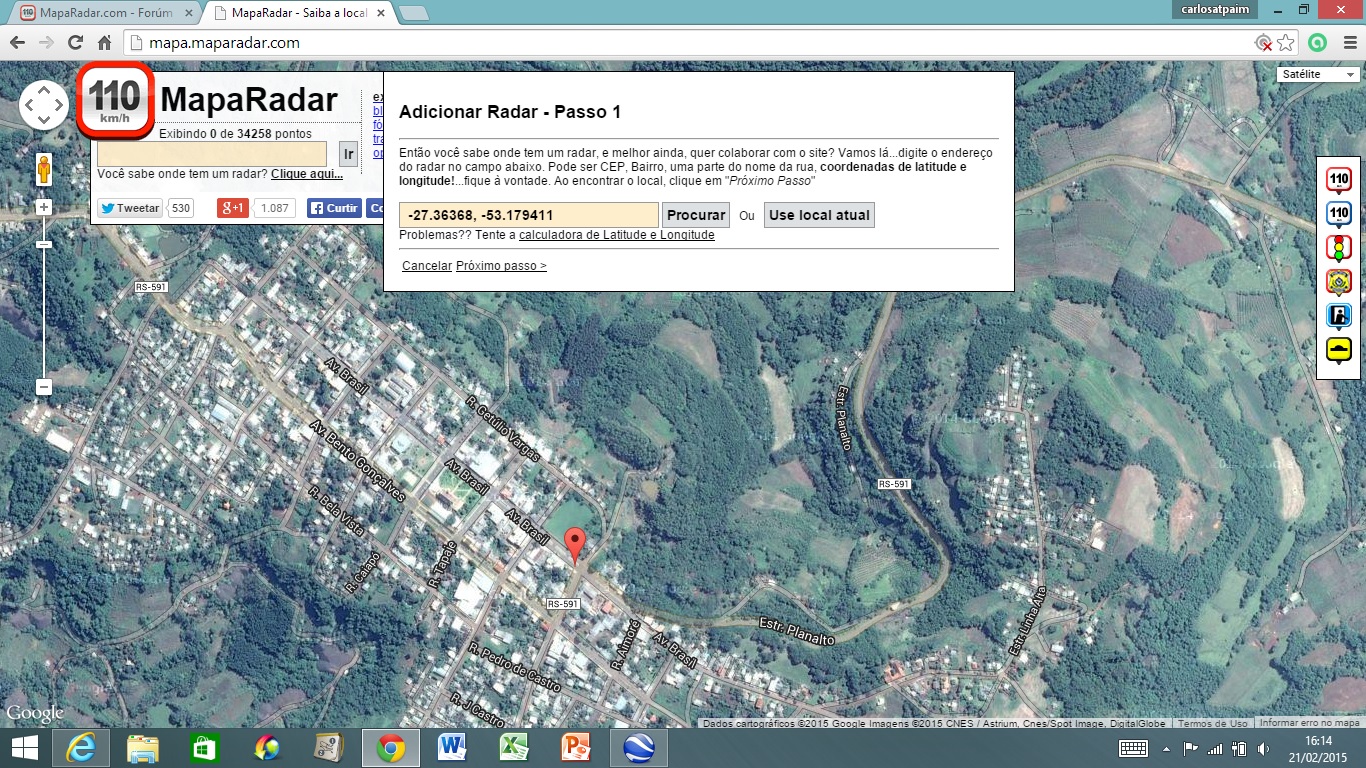This screenshot has height=768, width=1366.
Task: Open File Explorer from the taskbar
Action: pyautogui.click(x=143, y=748)
